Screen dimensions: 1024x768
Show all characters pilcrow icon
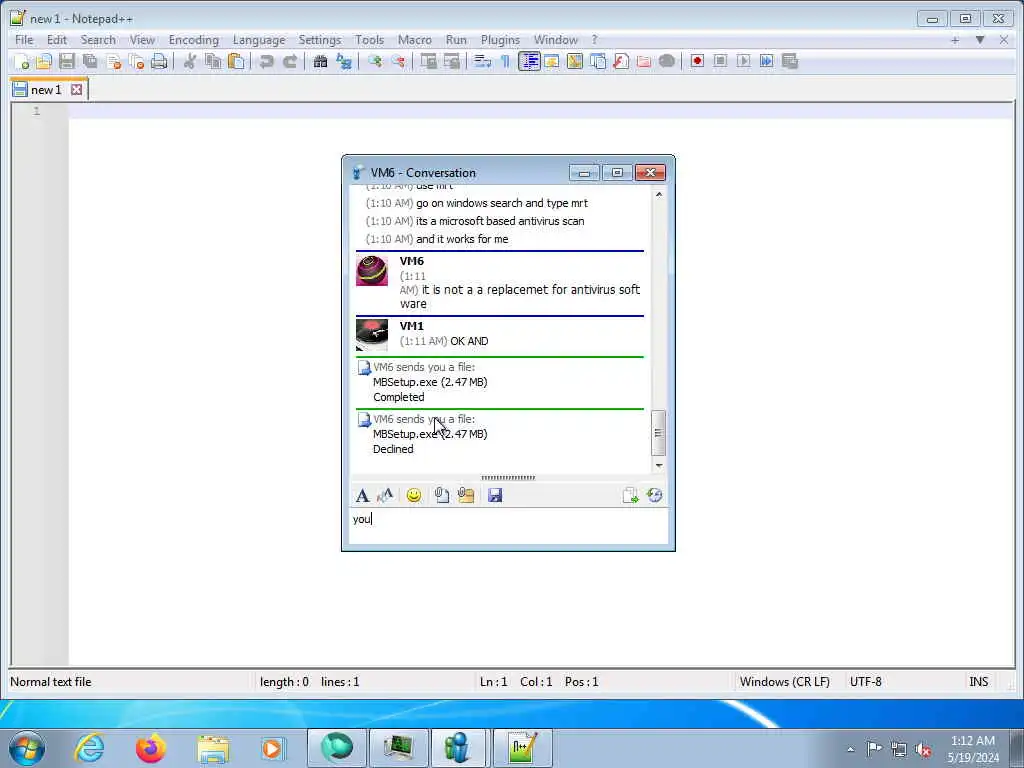click(x=505, y=61)
